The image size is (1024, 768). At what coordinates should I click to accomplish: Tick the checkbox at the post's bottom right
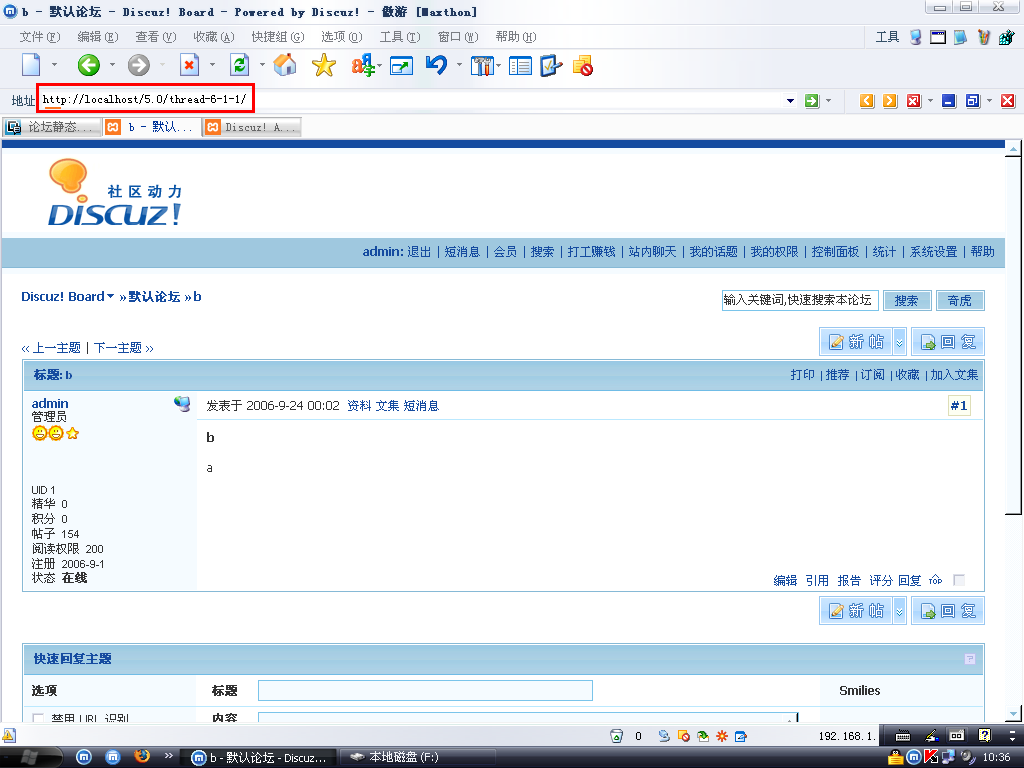(x=959, y=580)
